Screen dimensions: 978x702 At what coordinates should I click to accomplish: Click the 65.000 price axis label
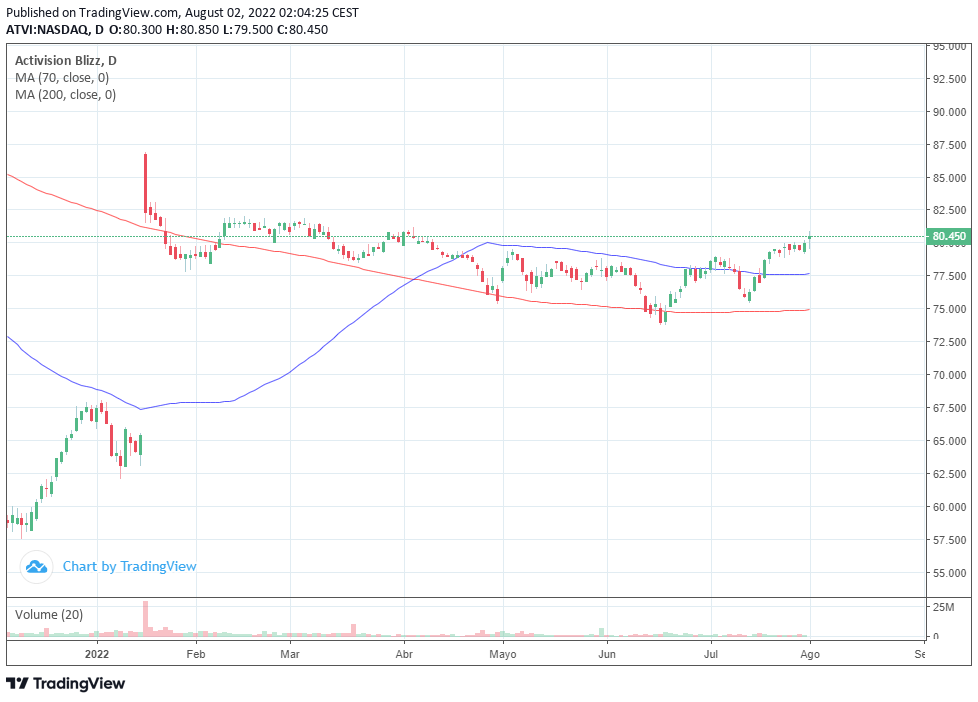(x=950, y=441)
